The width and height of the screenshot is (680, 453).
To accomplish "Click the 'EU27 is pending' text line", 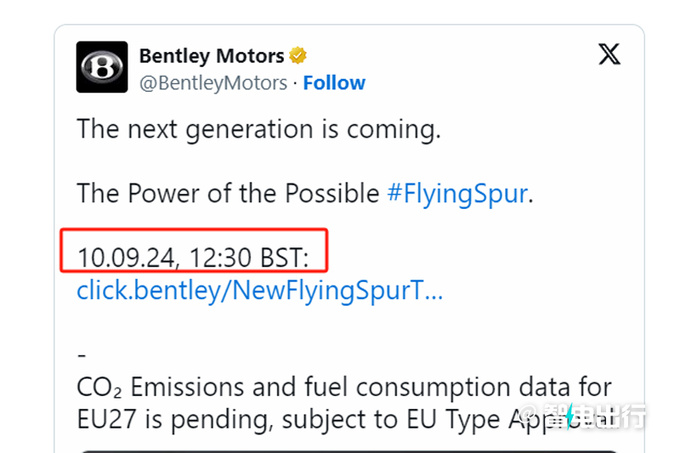I will coord(200,420).
